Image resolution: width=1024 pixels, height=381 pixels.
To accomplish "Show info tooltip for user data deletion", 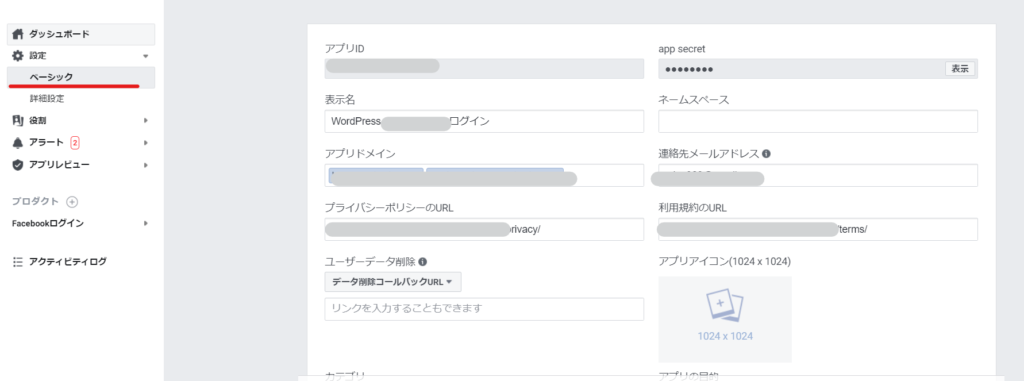I will click(423, 261).
